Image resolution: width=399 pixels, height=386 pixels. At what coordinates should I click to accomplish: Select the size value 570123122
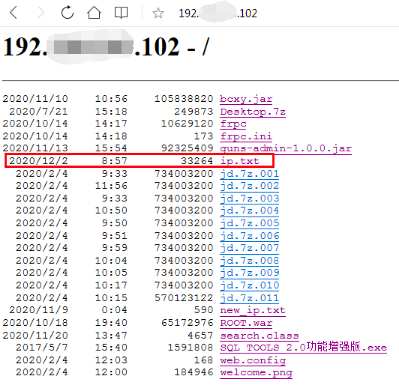(x=183, y=298)
